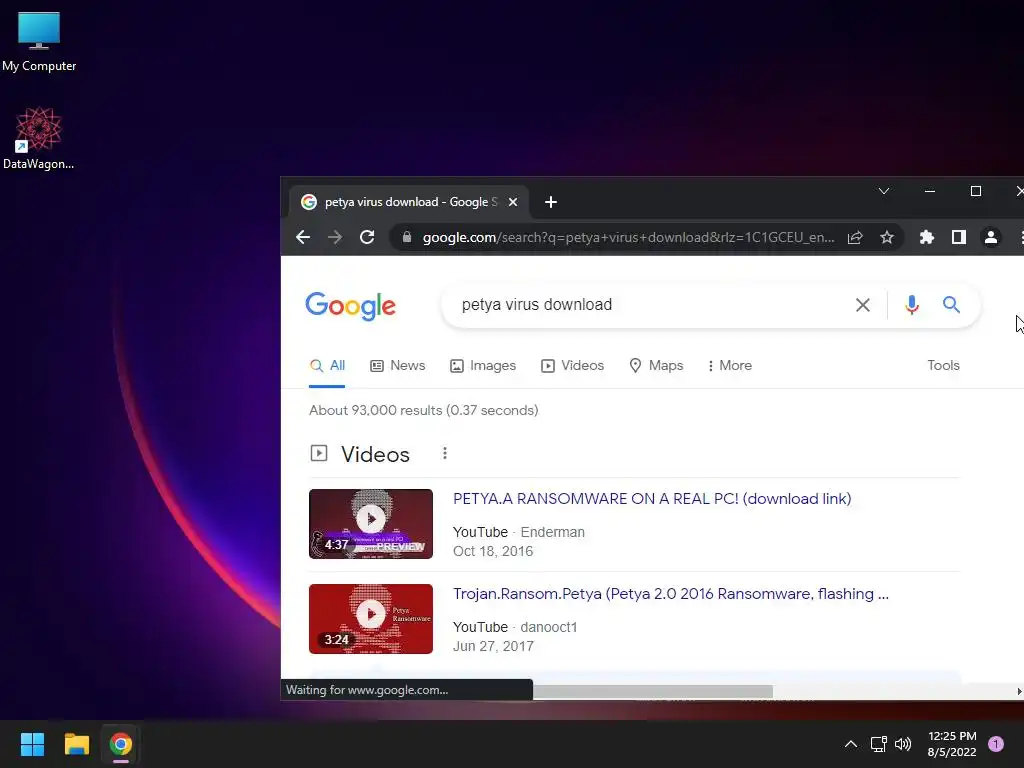
Task: Select the My Computer desktop icon
Action: point(39,42)
